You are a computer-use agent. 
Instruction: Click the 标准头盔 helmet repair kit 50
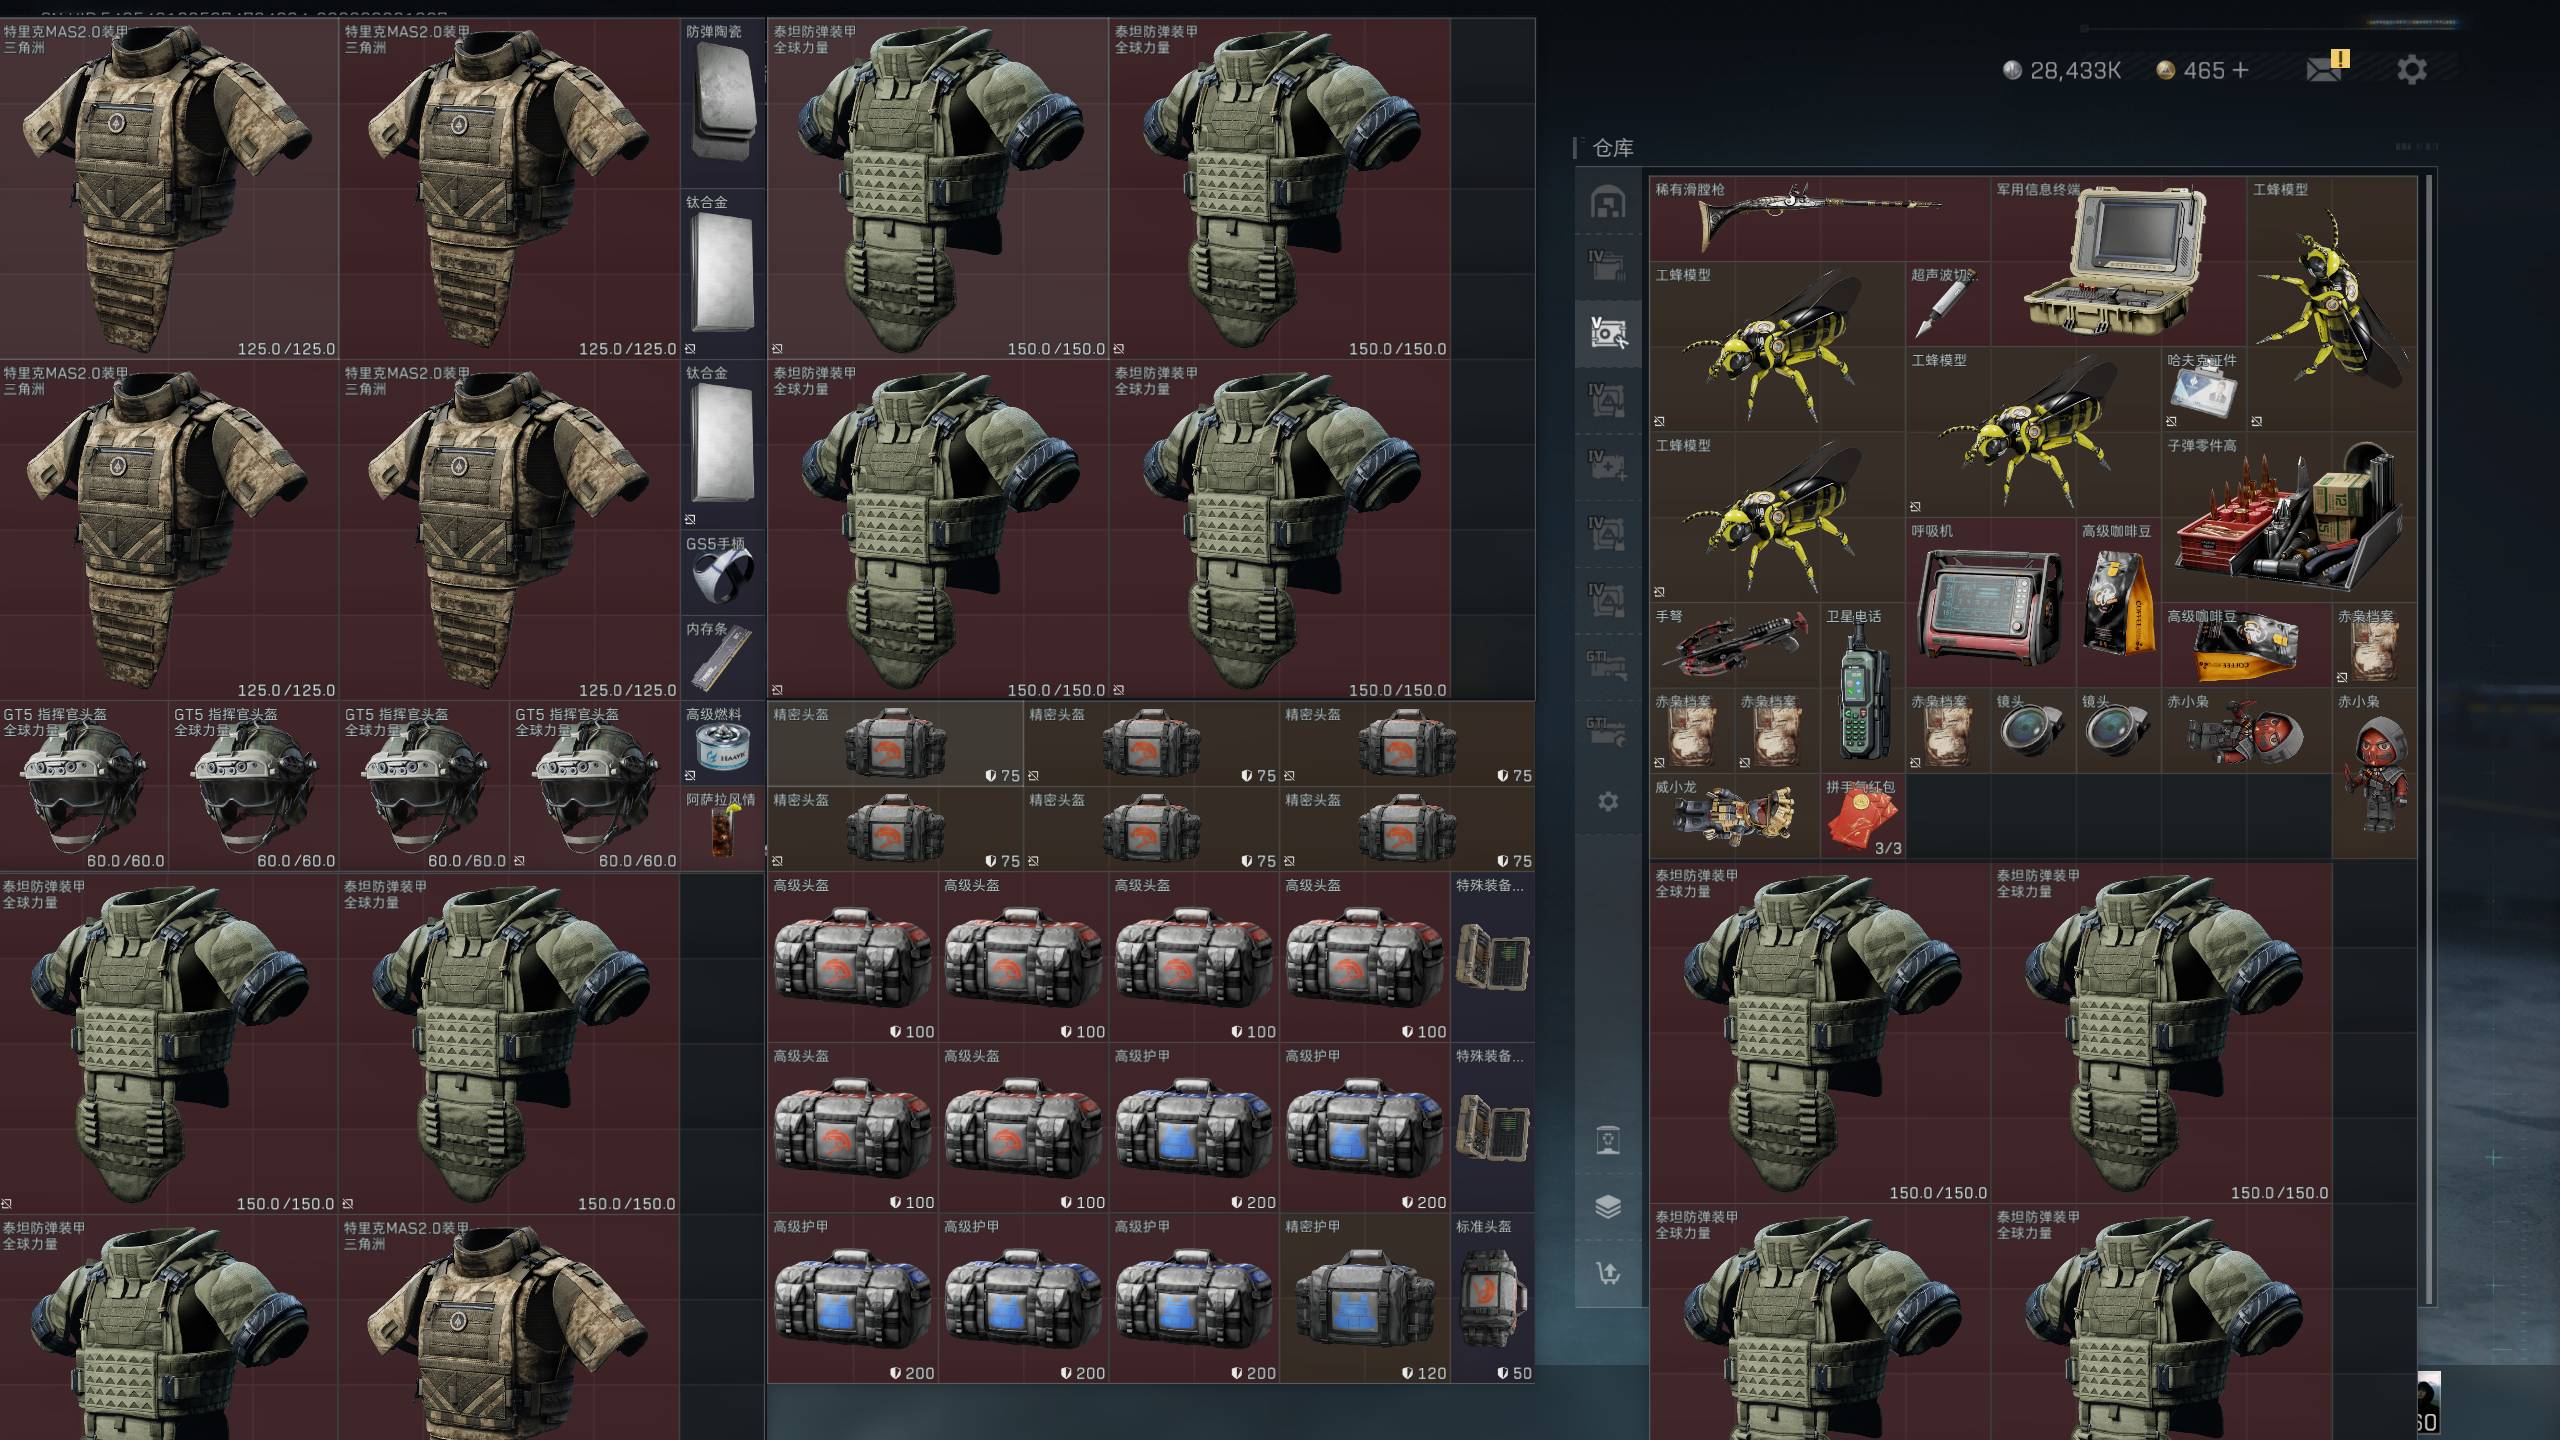(x=1492, y=1298)
